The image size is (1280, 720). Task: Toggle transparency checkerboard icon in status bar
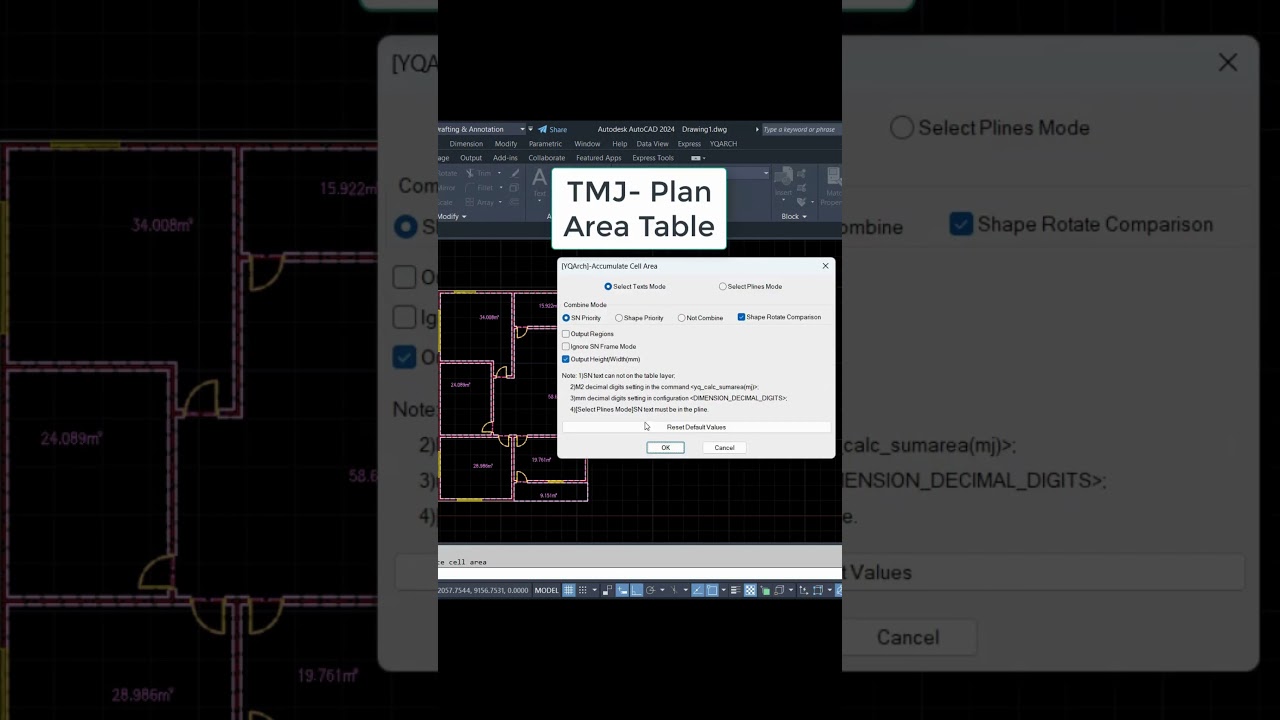[750, 590]
